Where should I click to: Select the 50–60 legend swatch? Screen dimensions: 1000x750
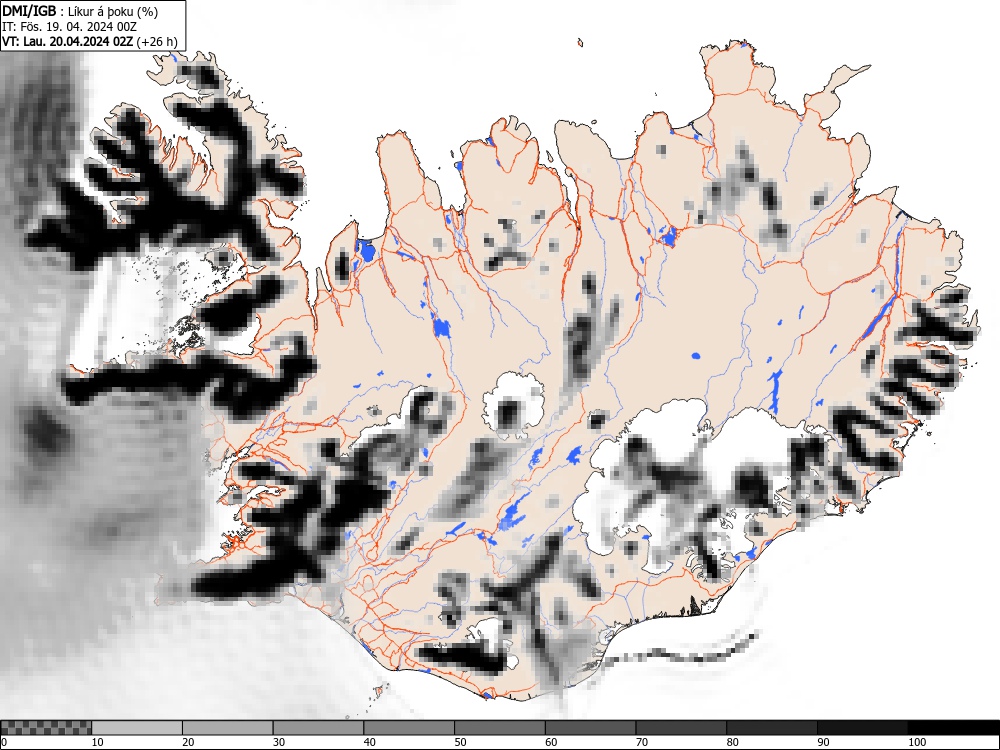point(499,728)
